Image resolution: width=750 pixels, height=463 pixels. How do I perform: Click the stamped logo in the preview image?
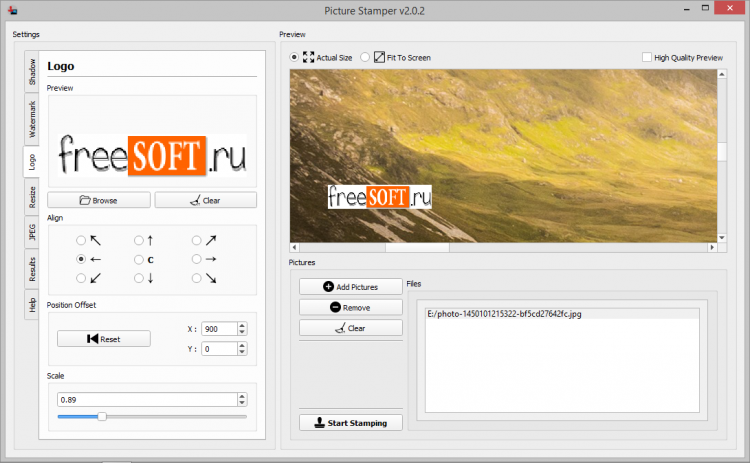tap(379, 197)
